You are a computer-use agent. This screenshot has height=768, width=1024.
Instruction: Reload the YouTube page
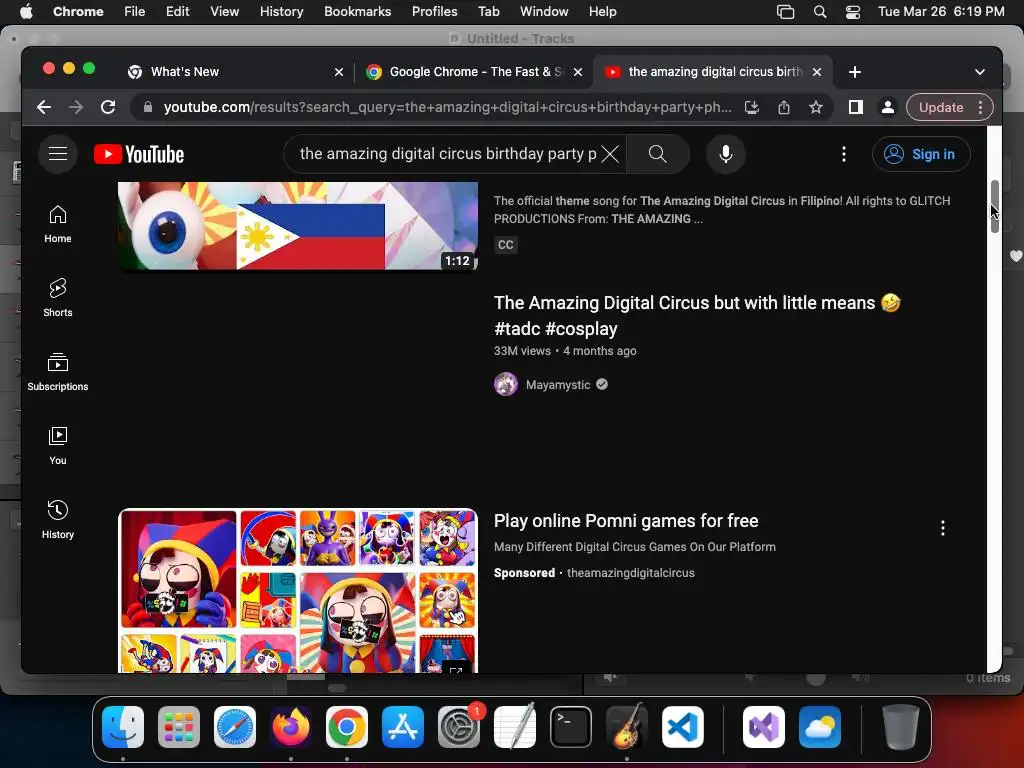[x=108, y=107]
